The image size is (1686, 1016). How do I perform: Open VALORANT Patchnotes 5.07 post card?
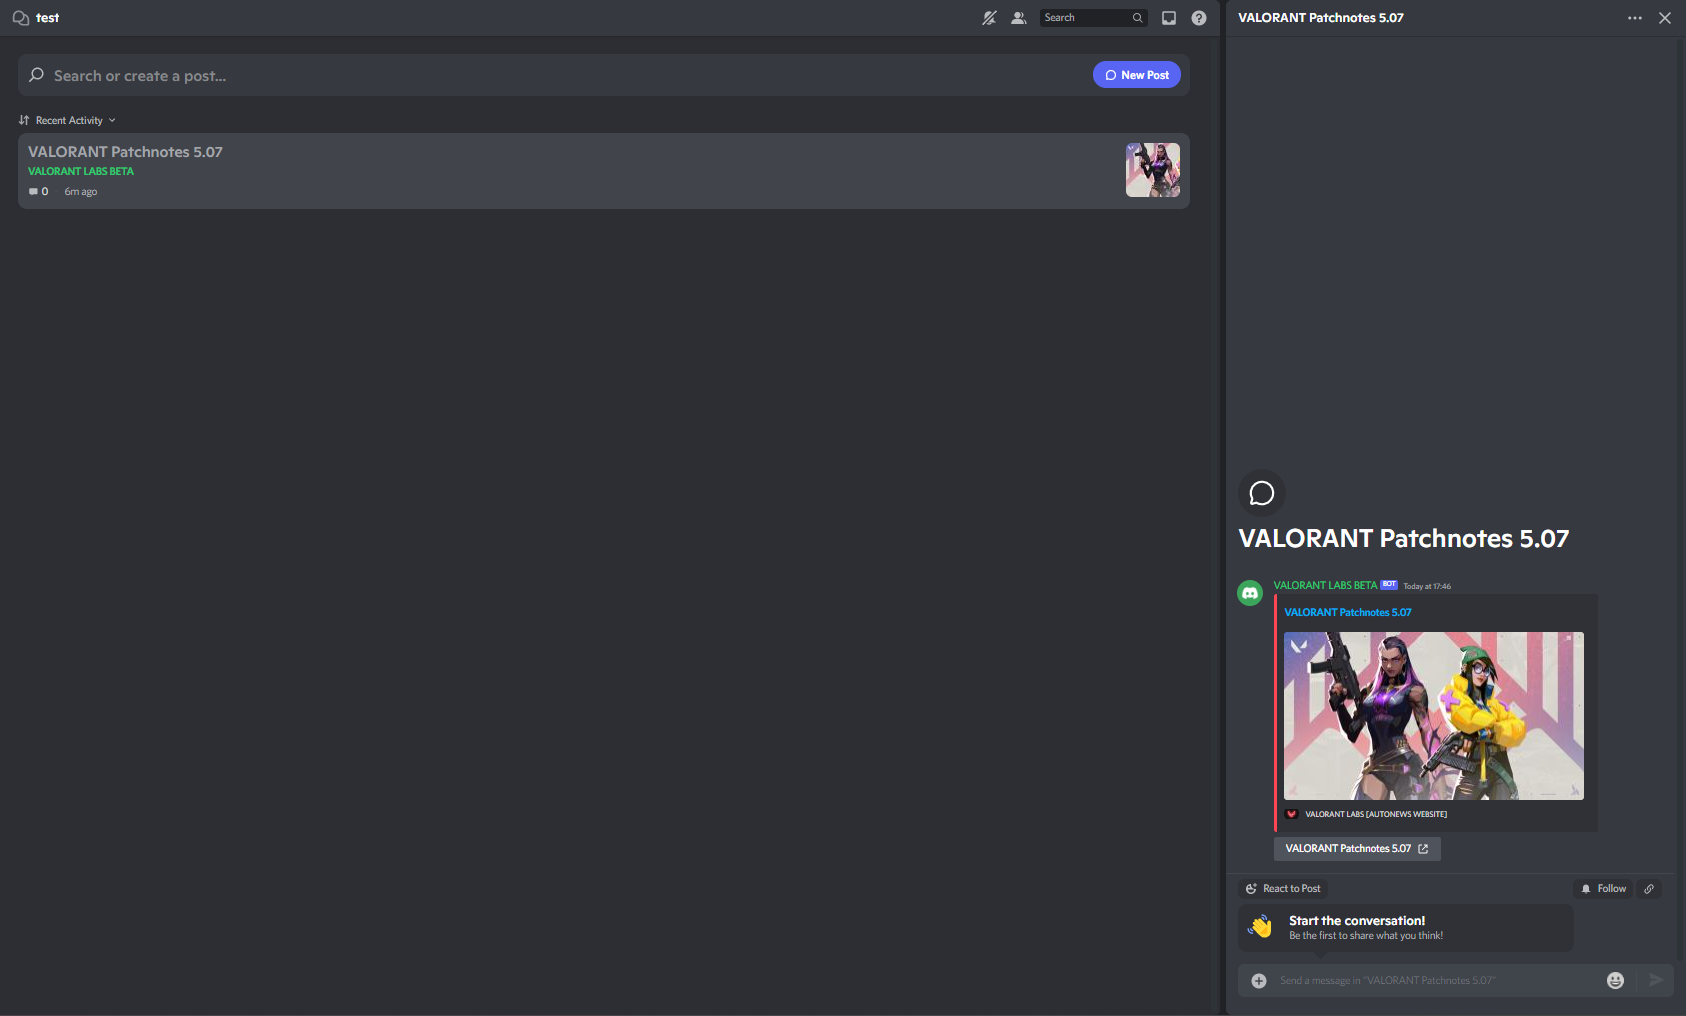point(603,171)
